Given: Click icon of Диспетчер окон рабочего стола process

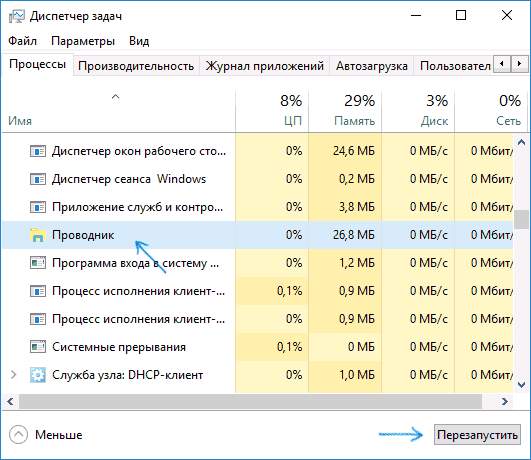Looking at the screenshot, I should tap(38, 151).
